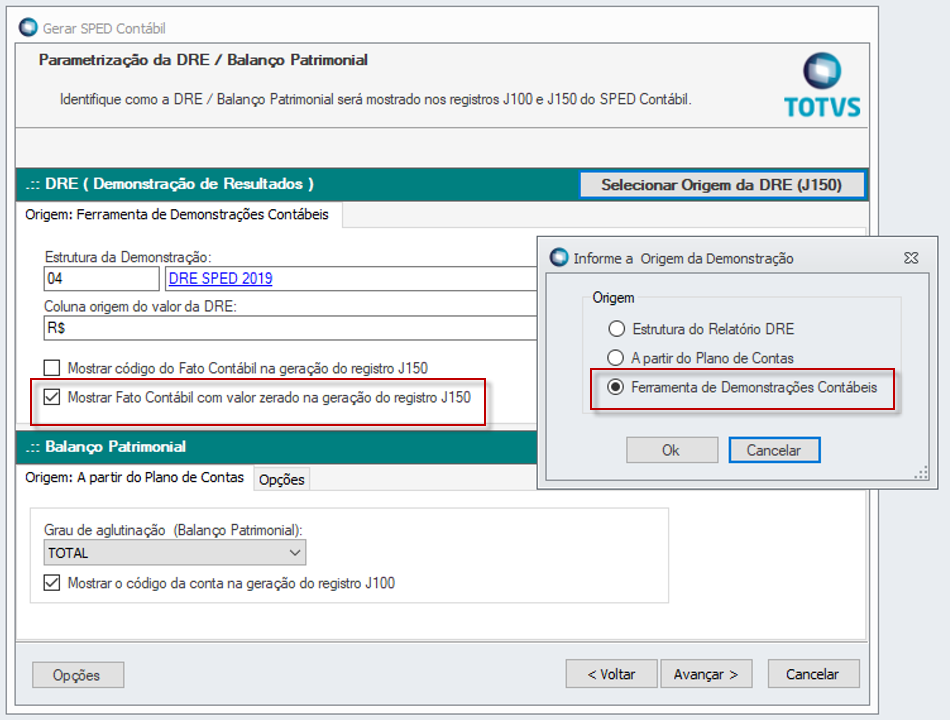
Task: Click the Origem da Demonstração dialog icon
Action: click(x=559, y=258)
